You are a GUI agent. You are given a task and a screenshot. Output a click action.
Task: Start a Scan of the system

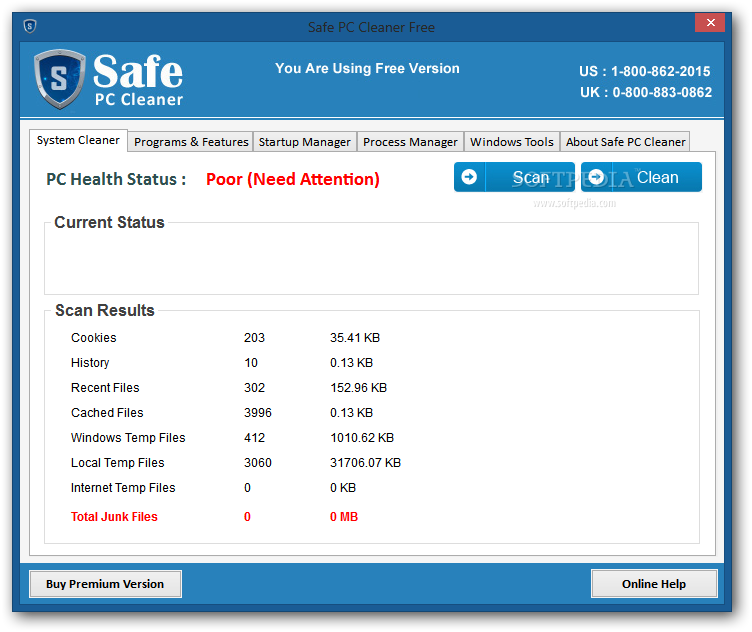[x=514, y=177]
